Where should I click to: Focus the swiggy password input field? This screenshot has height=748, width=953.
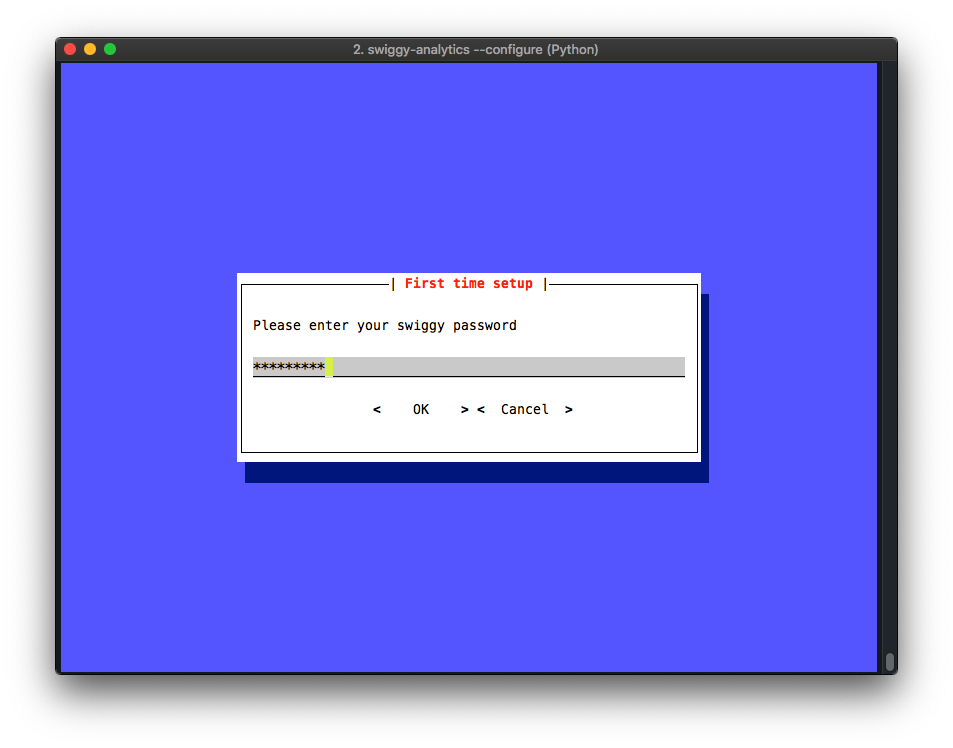click(469, 367)
